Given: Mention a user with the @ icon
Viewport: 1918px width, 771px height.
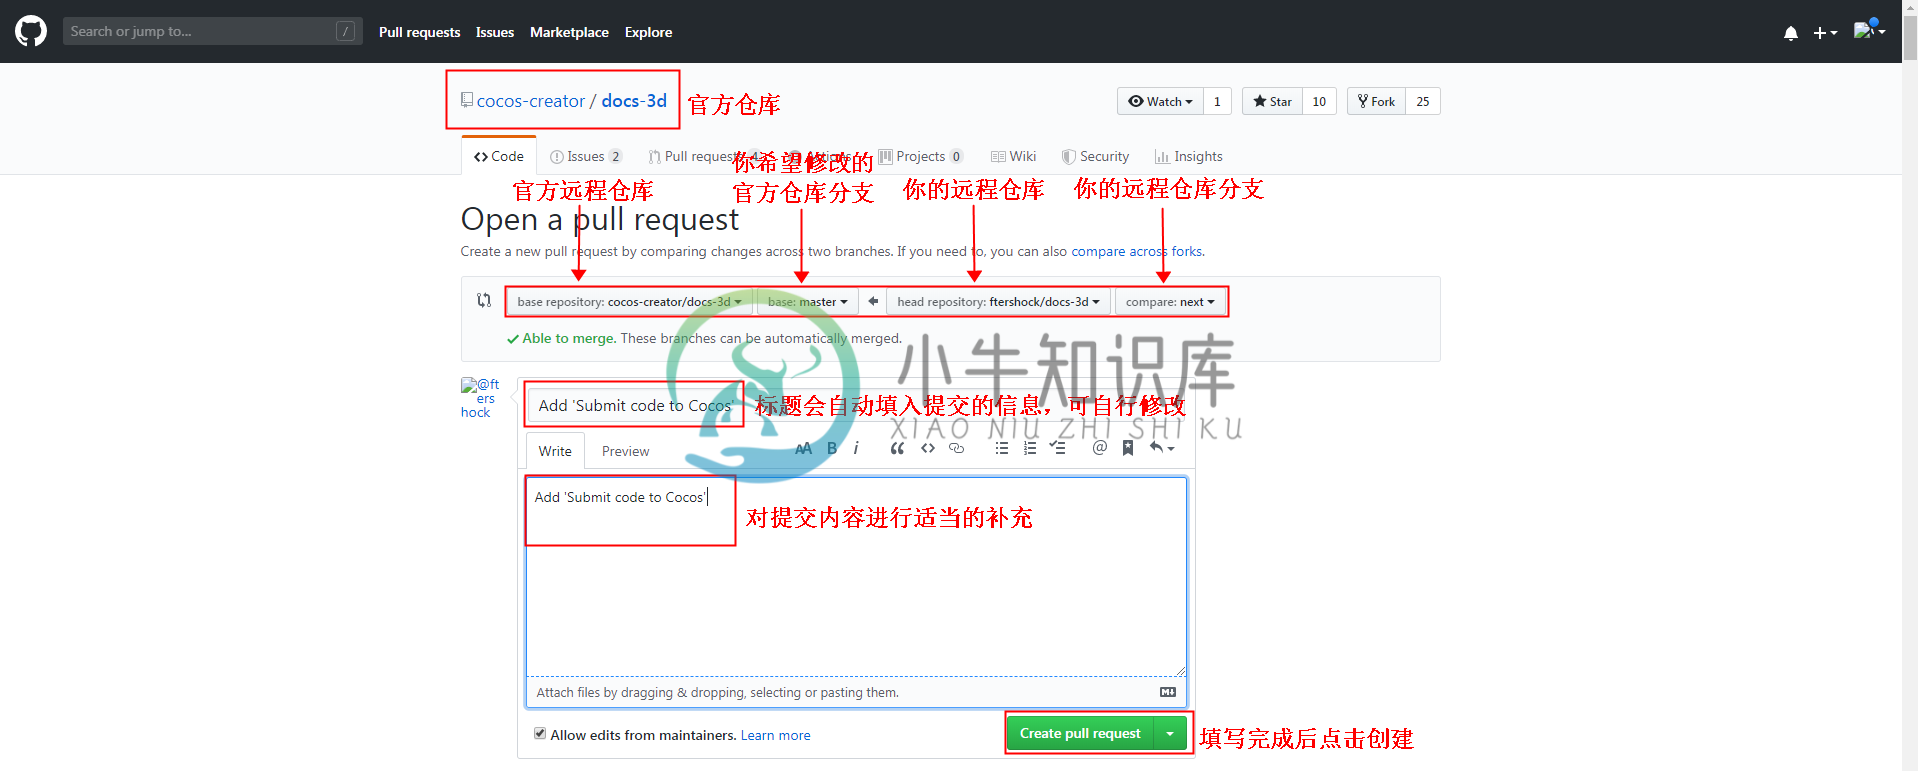Looking at the screenshot, I should 1100,448.
